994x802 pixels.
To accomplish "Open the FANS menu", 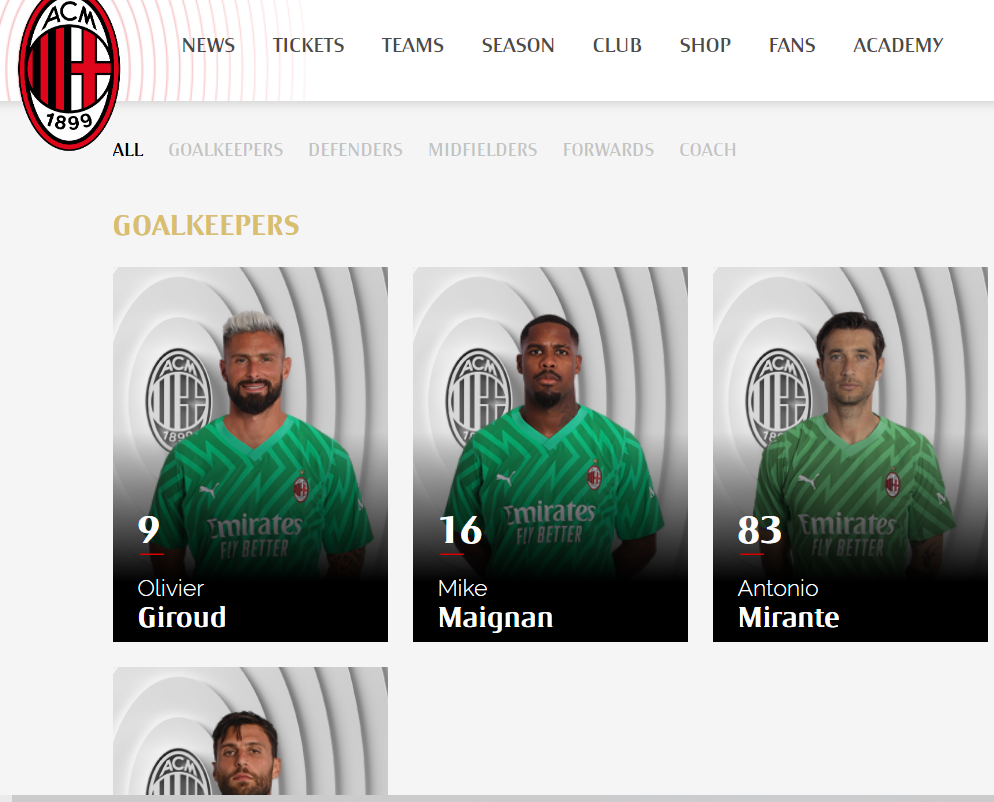I will click(x=792, y=45).
